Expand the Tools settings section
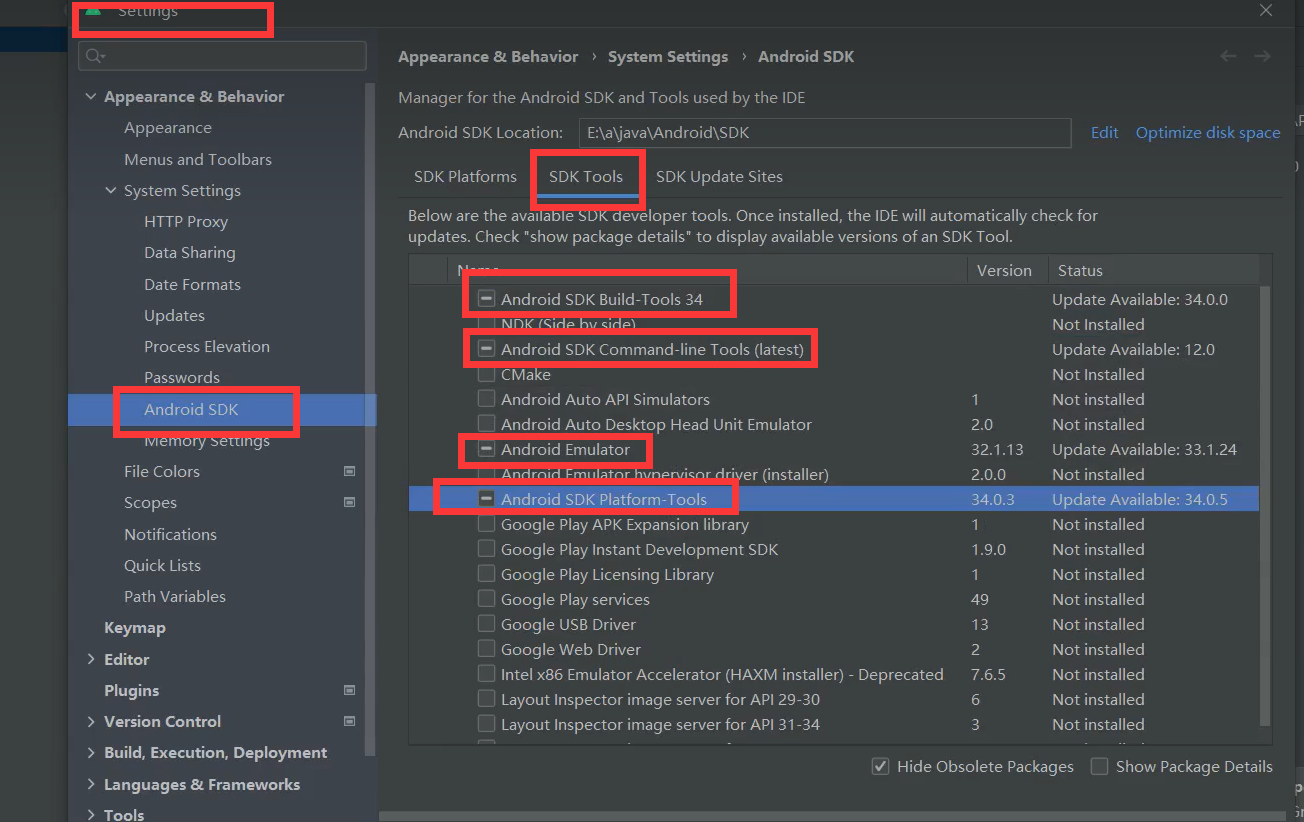1304x822 pixels. point(91,814)
